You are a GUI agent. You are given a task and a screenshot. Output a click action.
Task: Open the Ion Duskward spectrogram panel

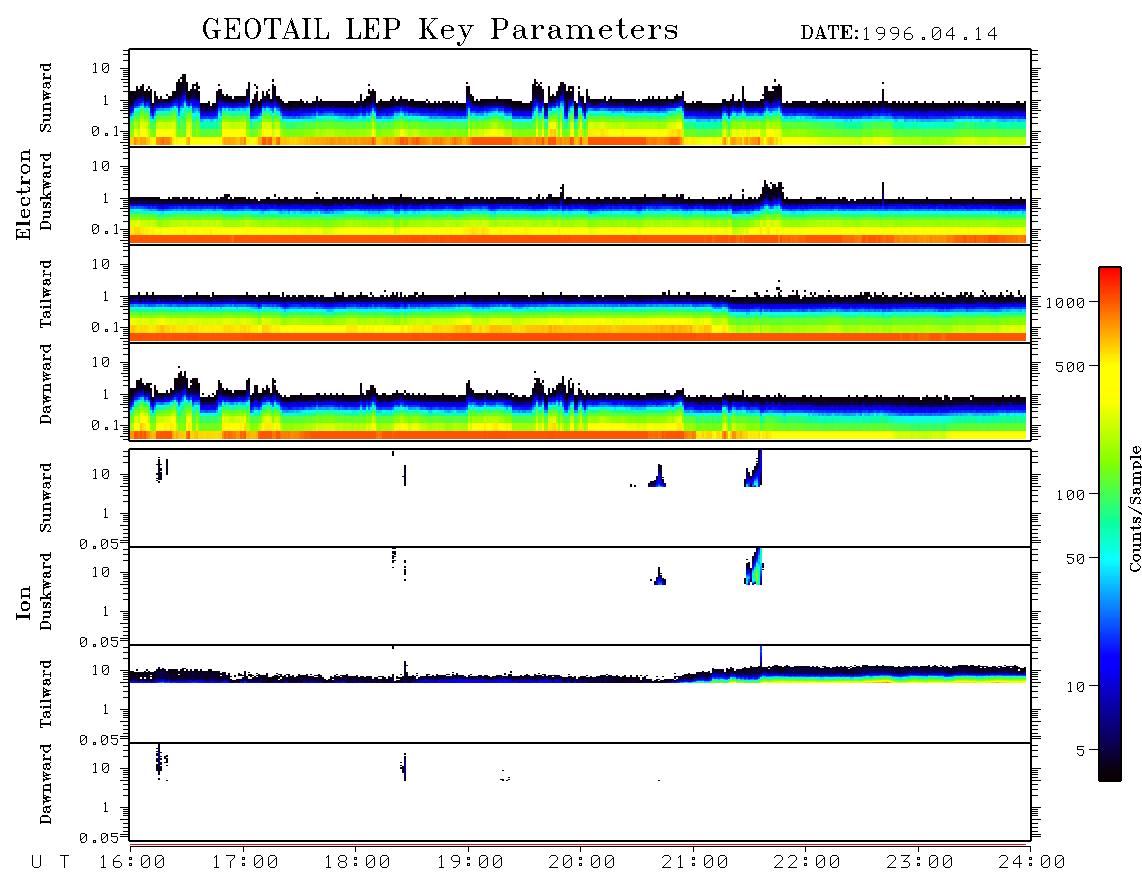580,596
